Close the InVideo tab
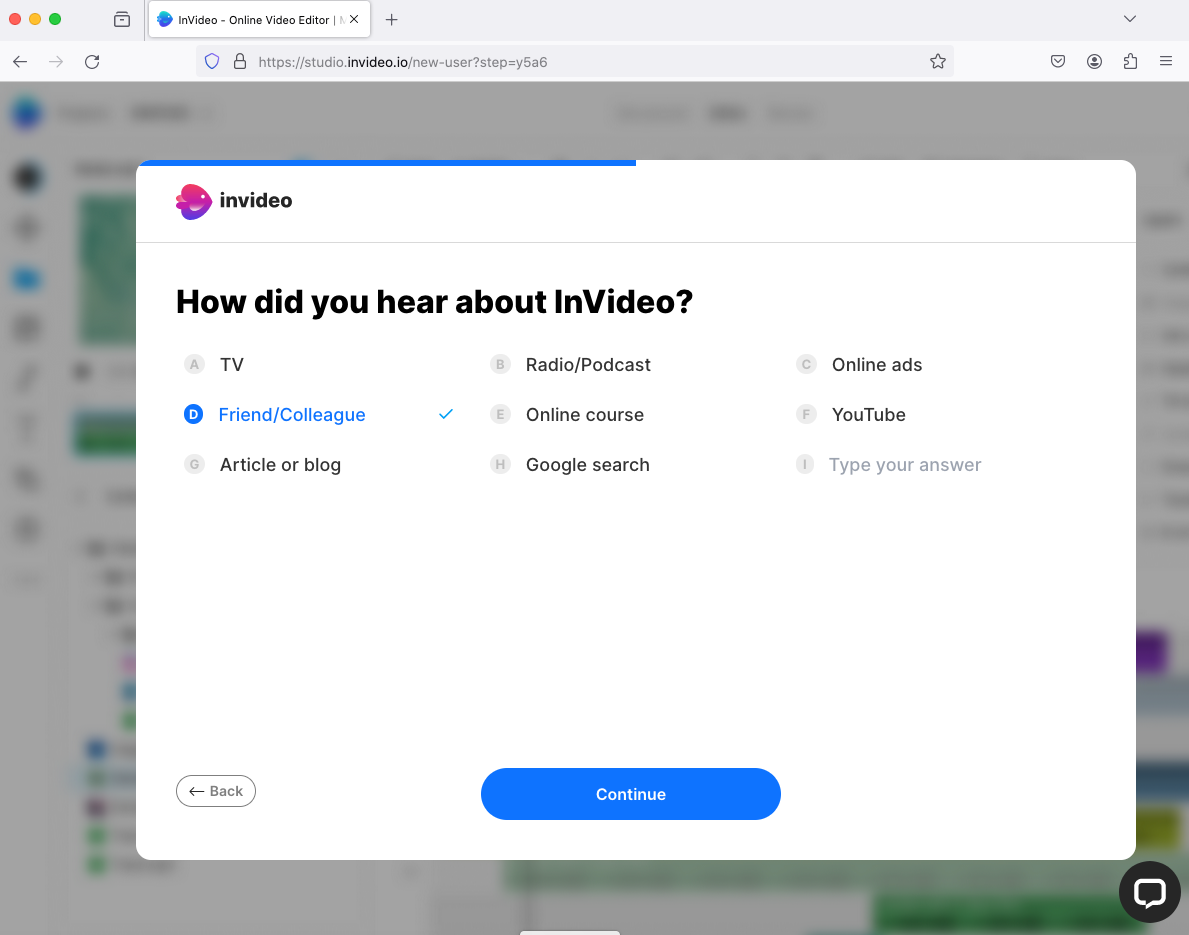Viewport: 1189px width, 935px height. (354, 20)
